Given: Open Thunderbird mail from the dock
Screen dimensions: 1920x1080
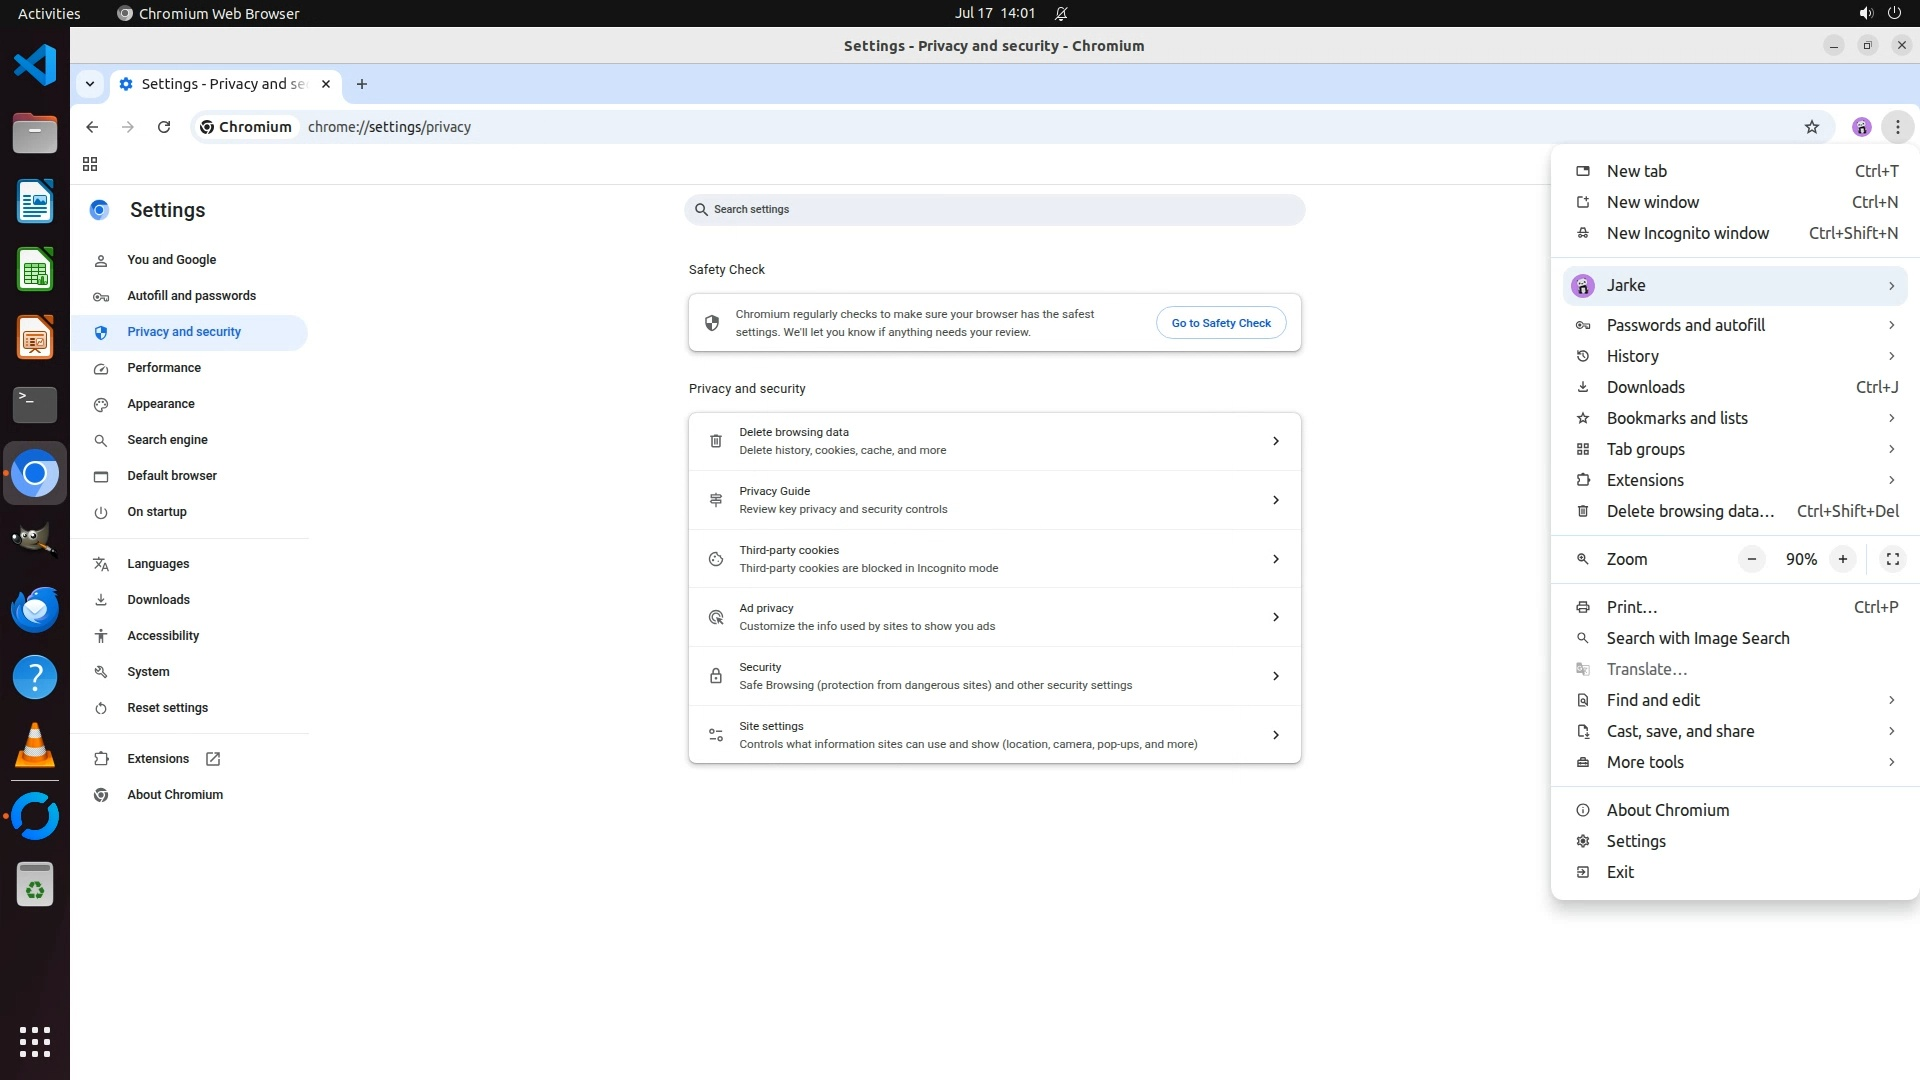Looking at the screenshot, I should pyautogui.click(x=35, y=609).
